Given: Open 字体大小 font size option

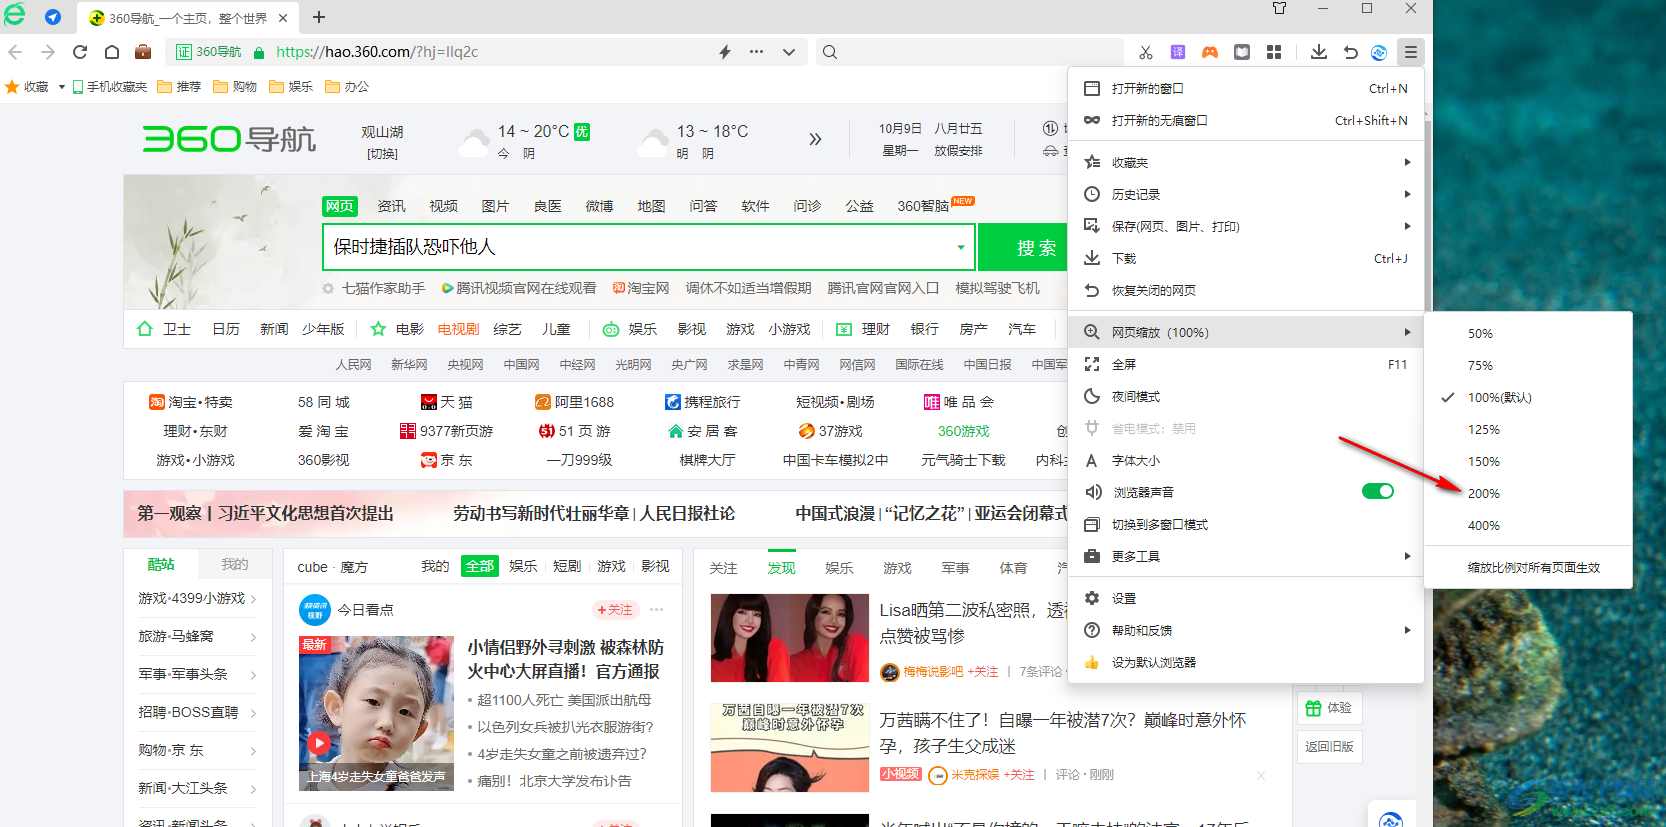Looking at the screenshot, I should coord(1246,460).
